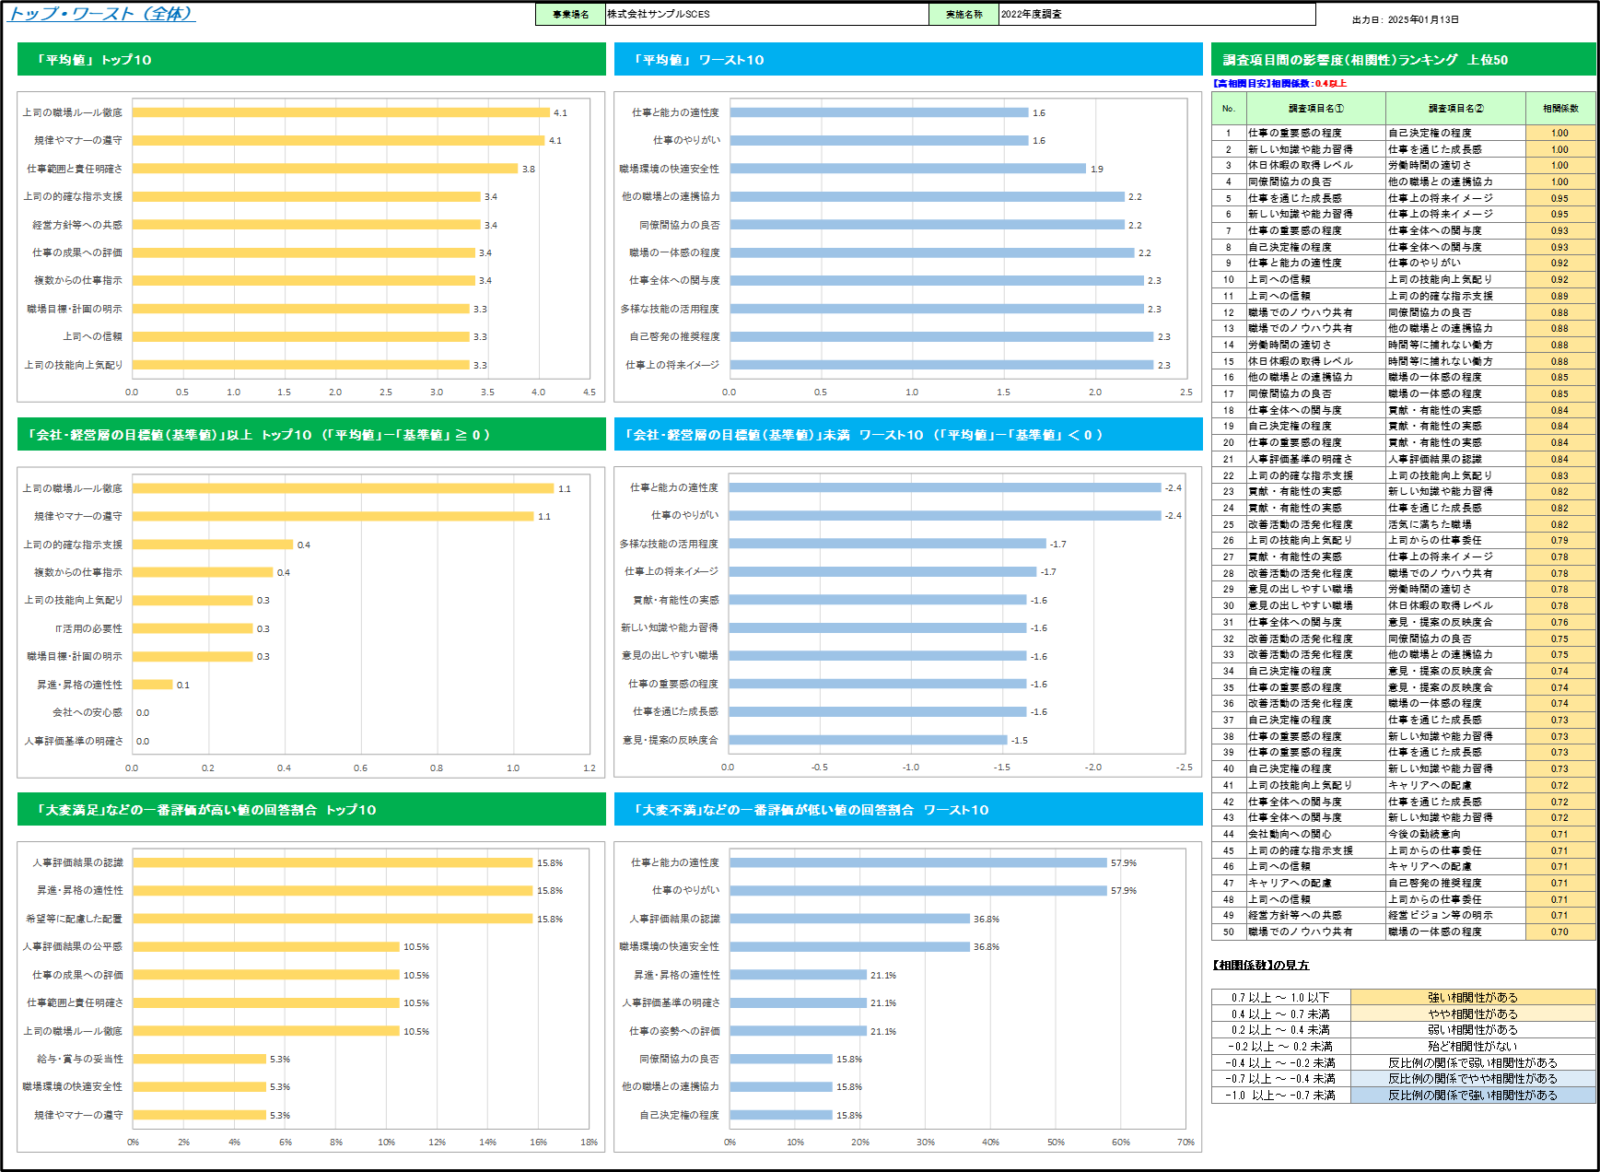Select the 実施名称 label box

click(963, 14)
